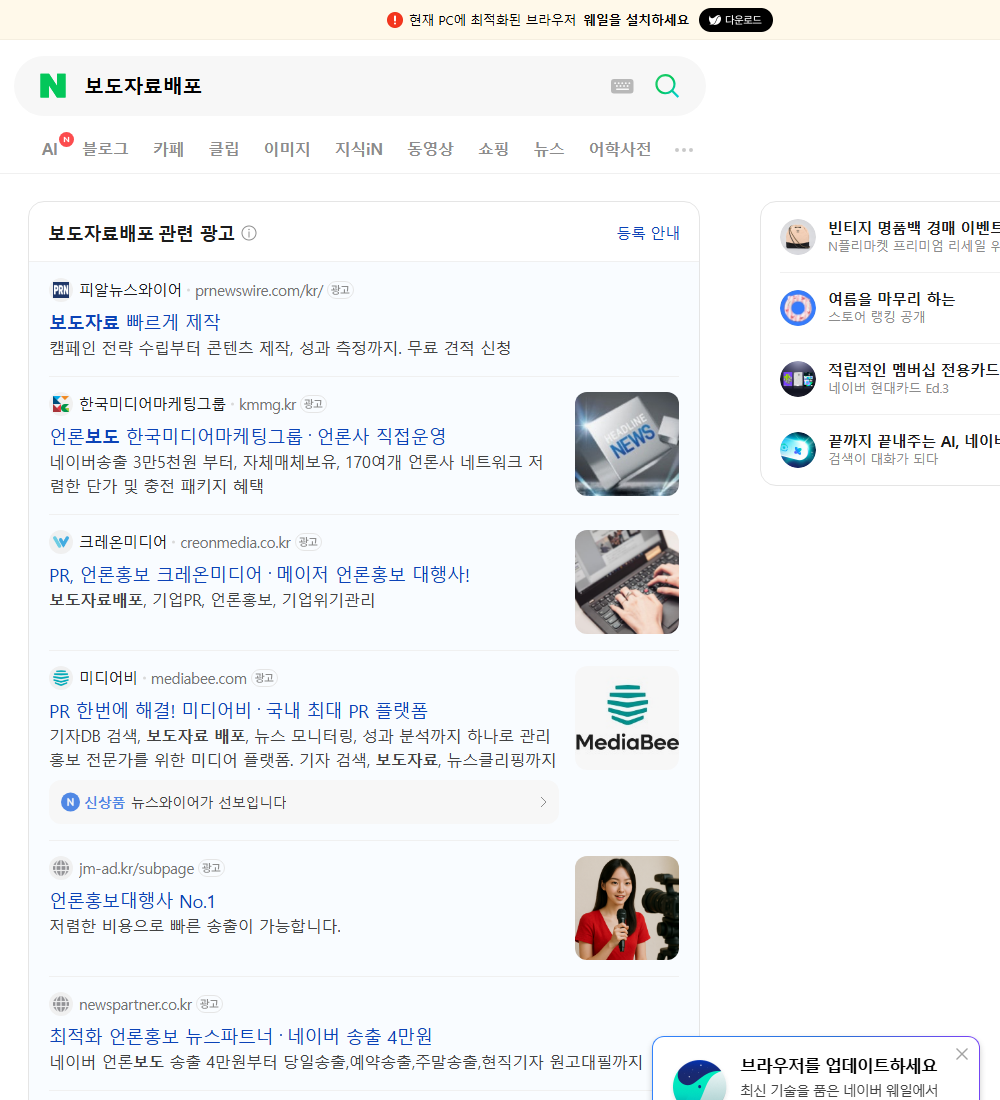
Task: Expand more search tabs via ellipsis
Action: 684,149
